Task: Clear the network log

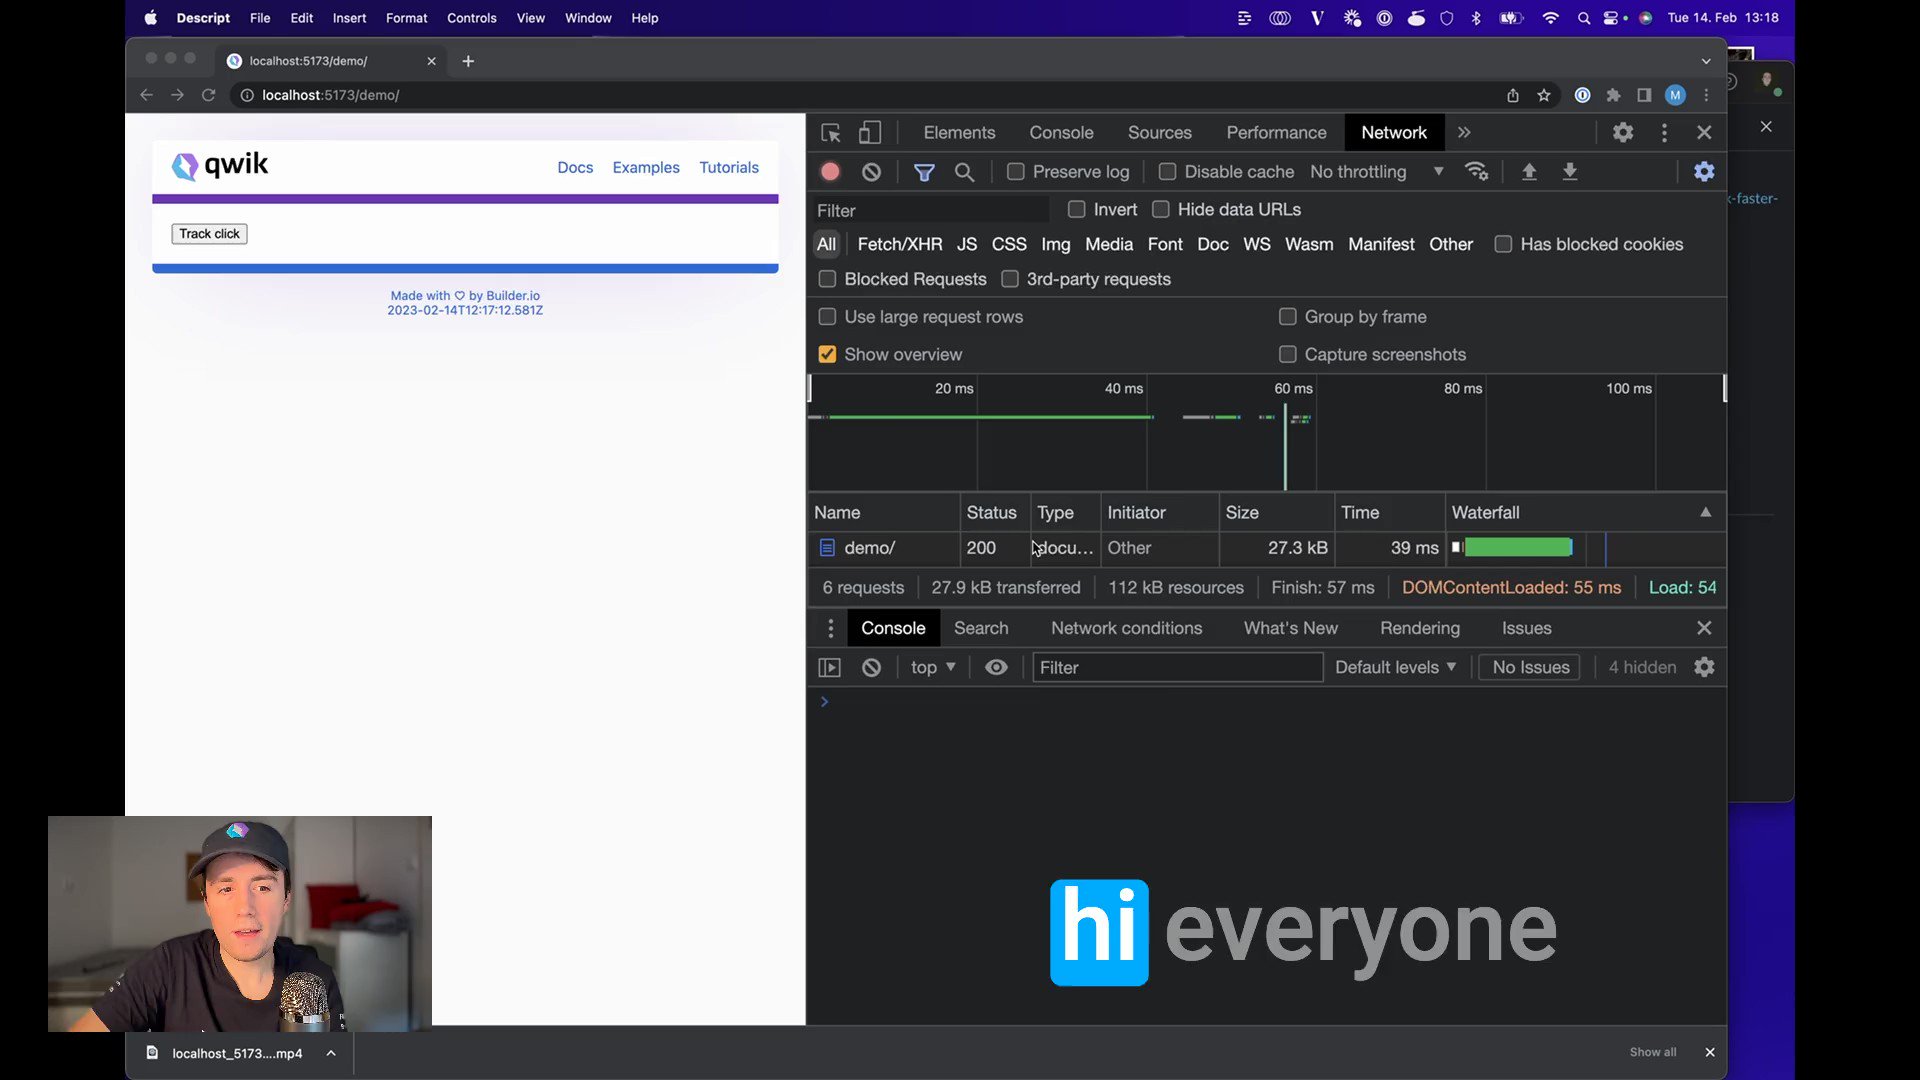Action: pos(871,172)
